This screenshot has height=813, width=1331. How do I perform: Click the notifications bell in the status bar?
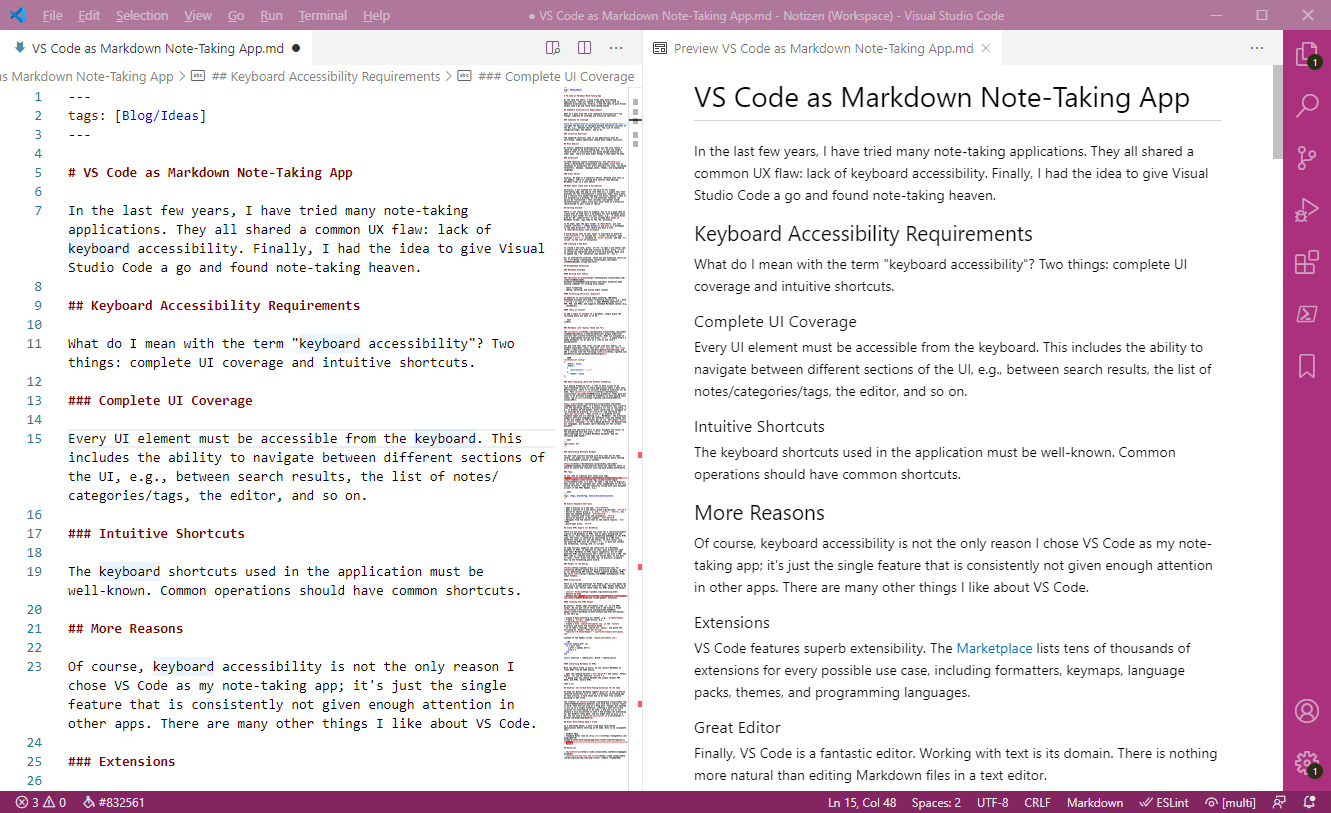pyautogui.click(x=1308, y=802)
